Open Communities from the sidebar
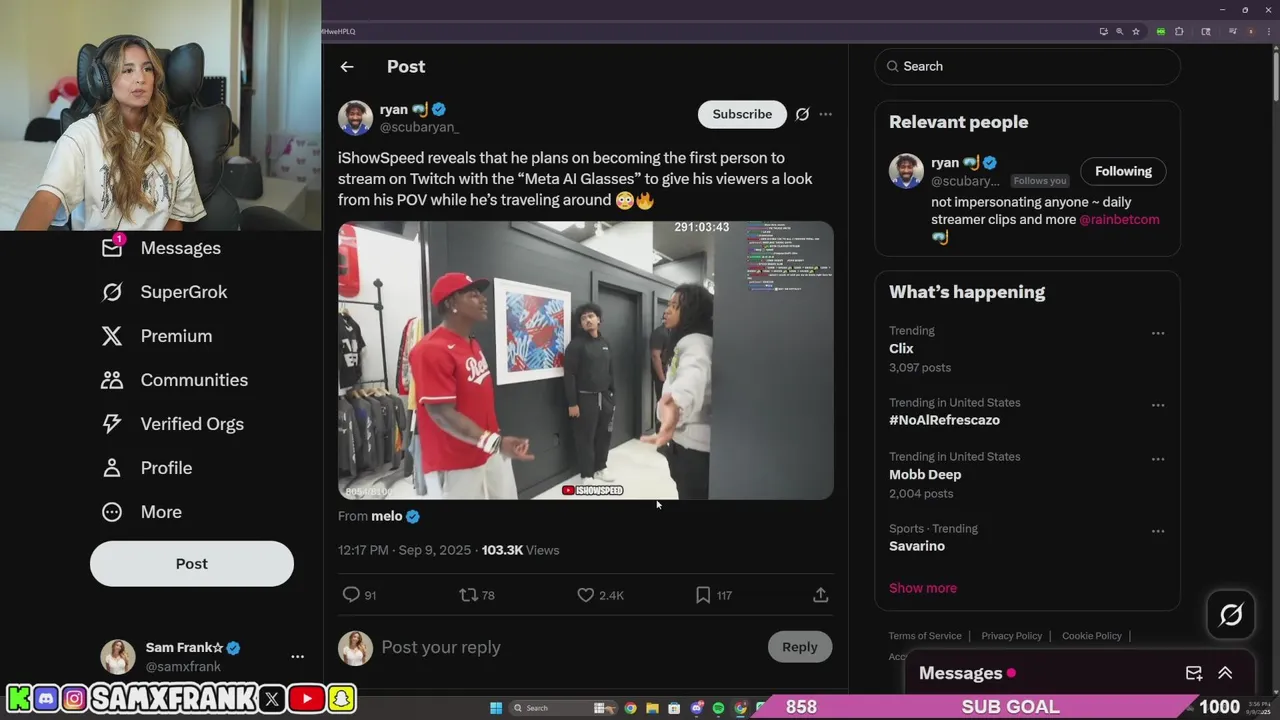 (x=175, y=380)
